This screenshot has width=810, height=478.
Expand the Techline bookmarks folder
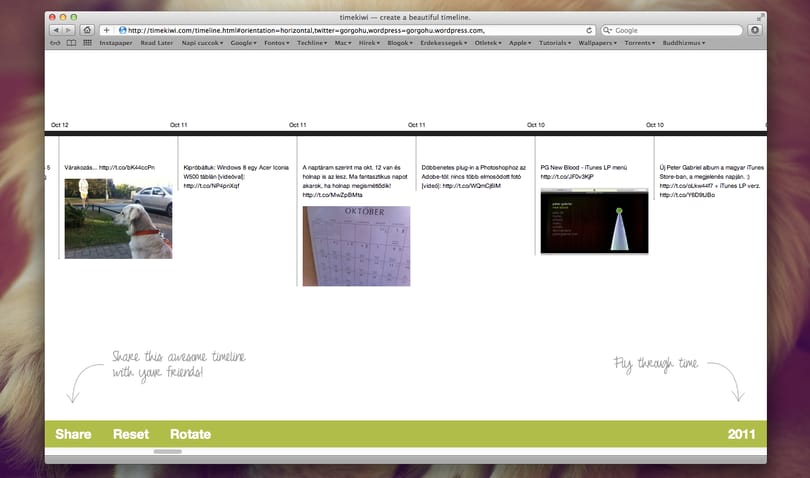pos(311,43)
